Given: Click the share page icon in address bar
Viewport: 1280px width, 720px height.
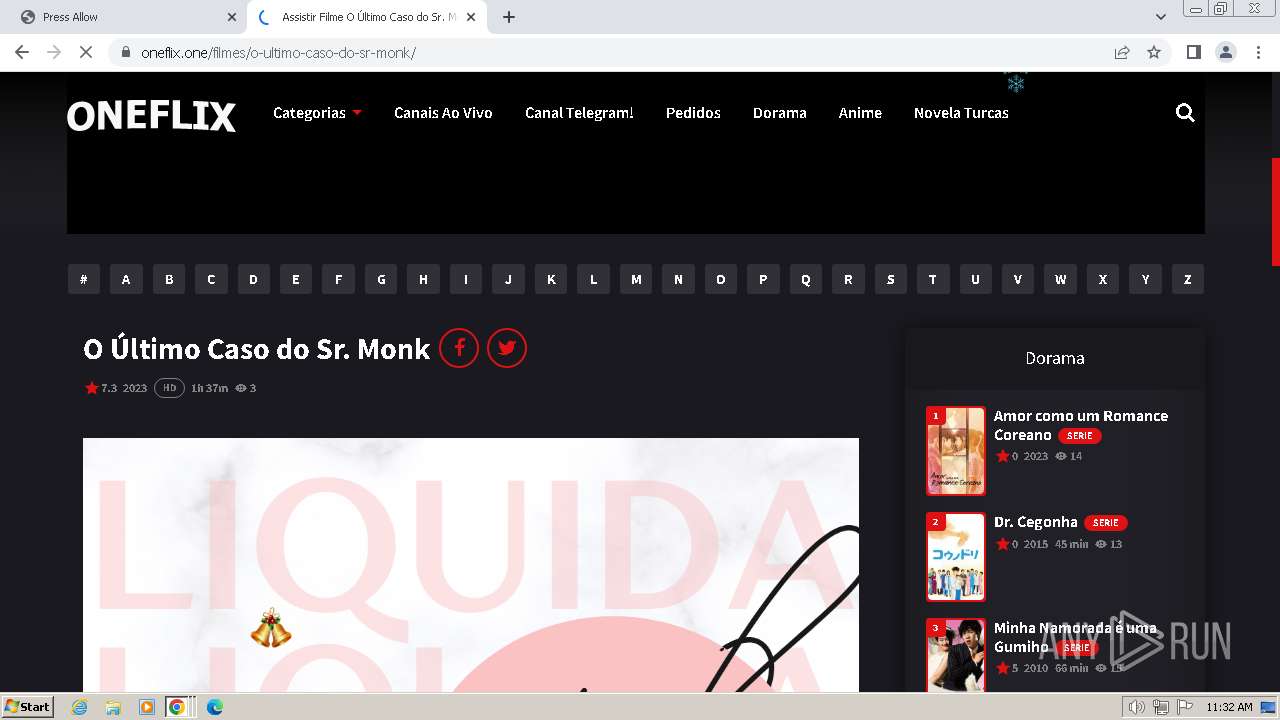Looking at the screenshot, I should point(1122,52).
